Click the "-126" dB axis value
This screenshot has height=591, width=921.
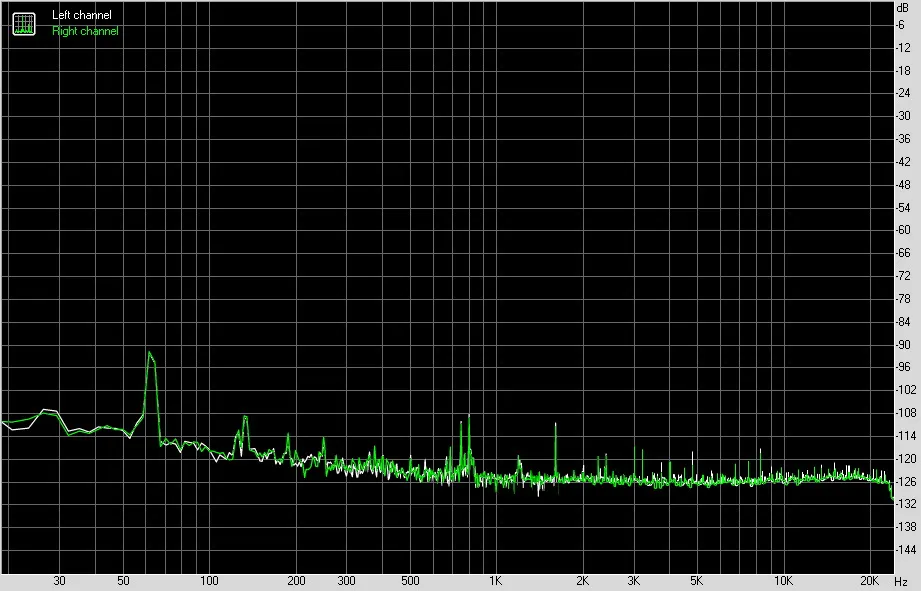click(906, 481)
